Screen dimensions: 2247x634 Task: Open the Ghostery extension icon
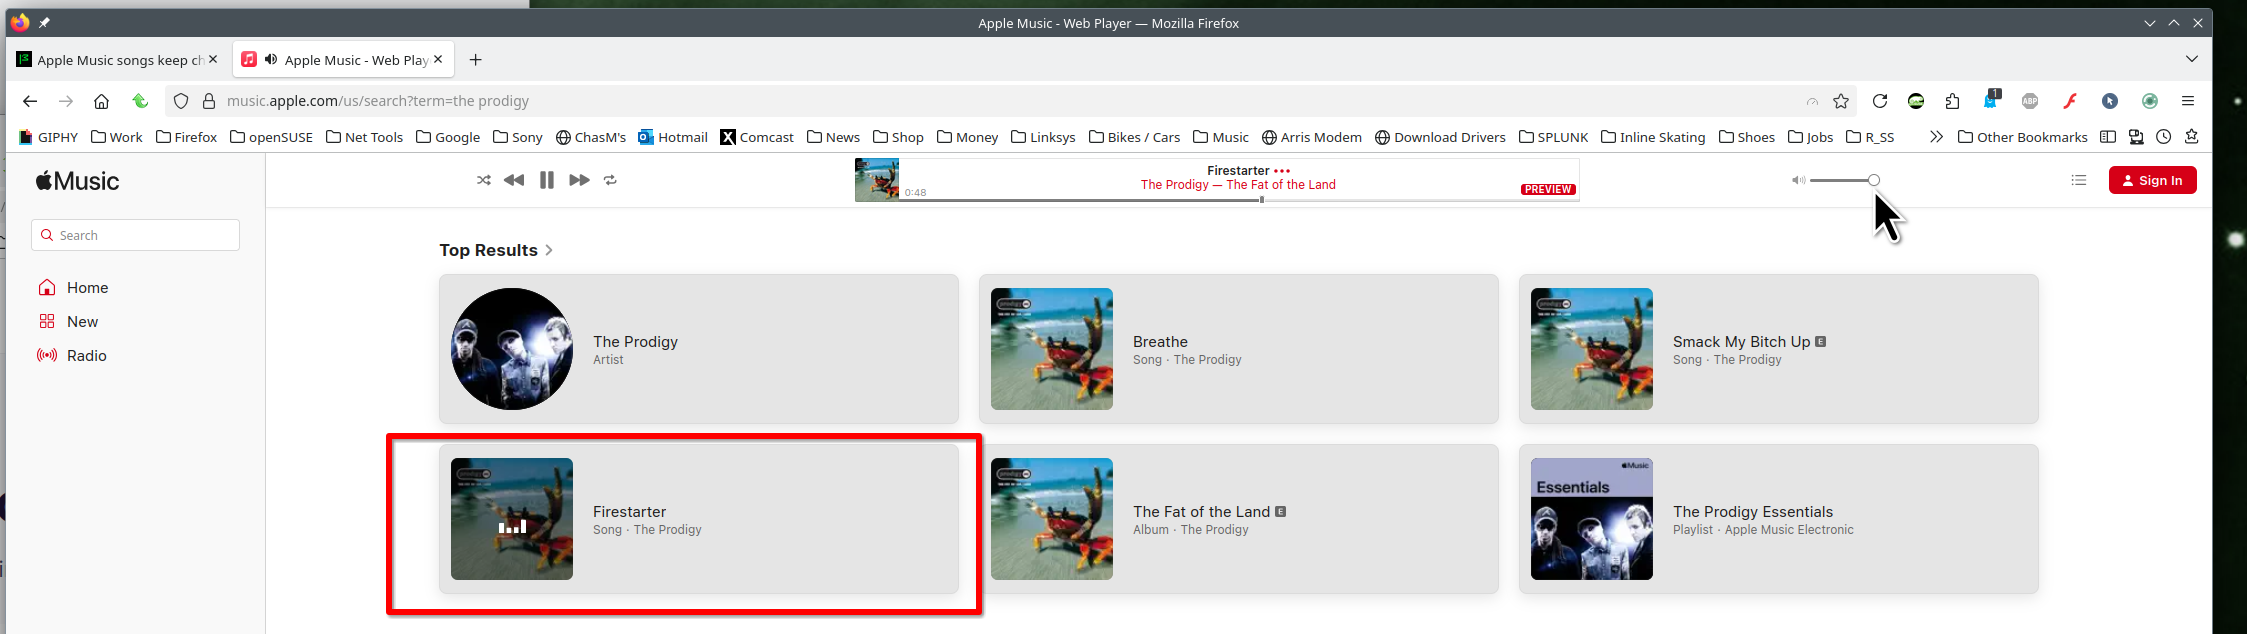[x=1991, y=100]
